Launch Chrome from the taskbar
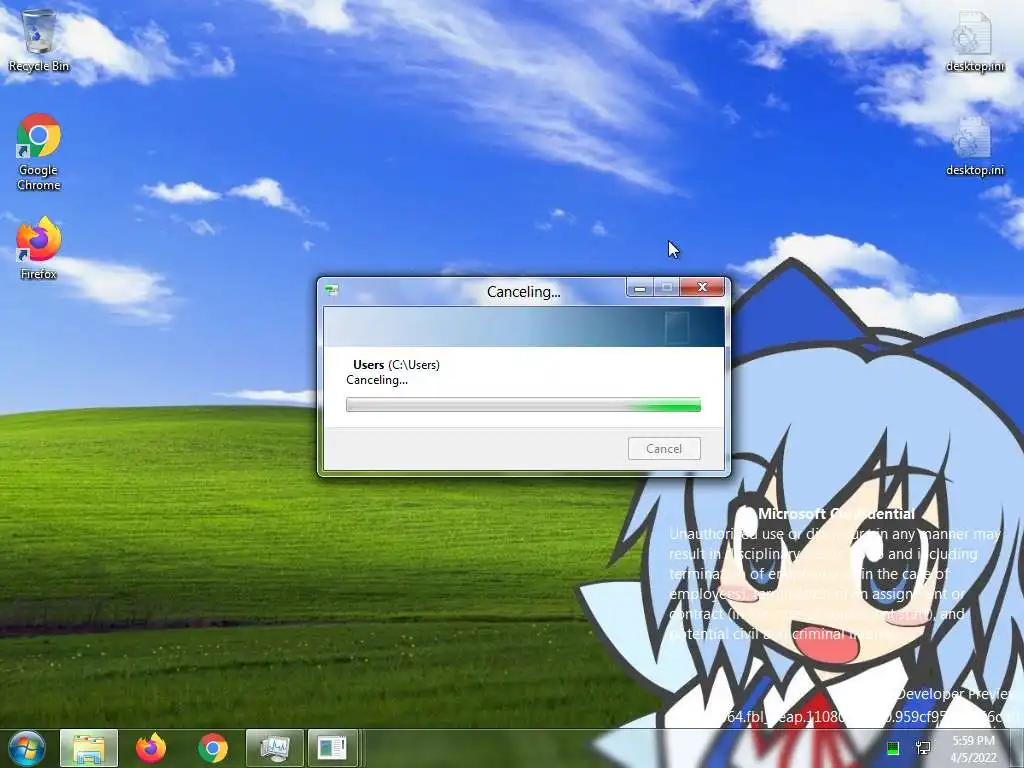 pos(213,748)
